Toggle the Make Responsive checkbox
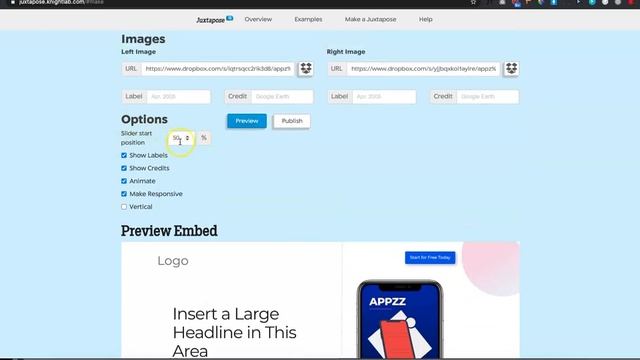The image size is (640, 360). tap(124, 194)
